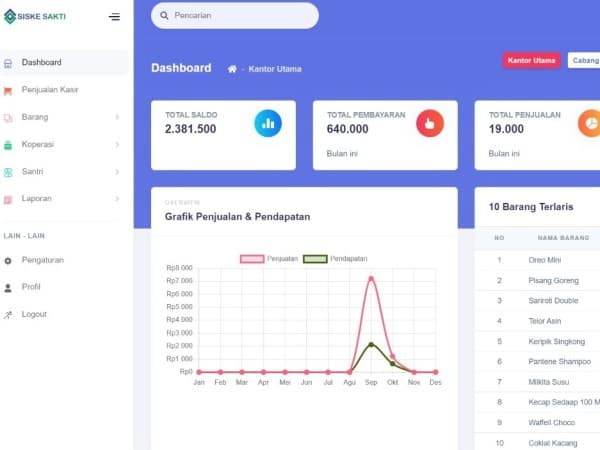The height and width of the screenshot is (450, 600).
Task: Click the Koperasi sidebar icon
Action: point(8,145)
